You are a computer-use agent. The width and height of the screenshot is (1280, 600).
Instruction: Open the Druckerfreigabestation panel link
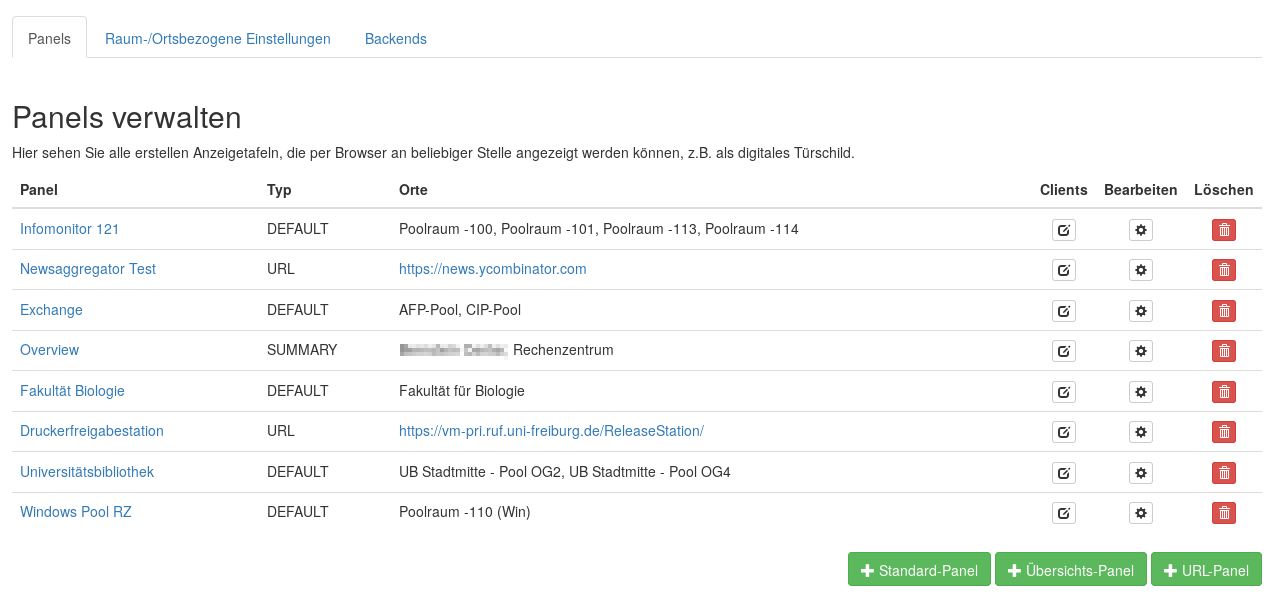coord(92,431)
